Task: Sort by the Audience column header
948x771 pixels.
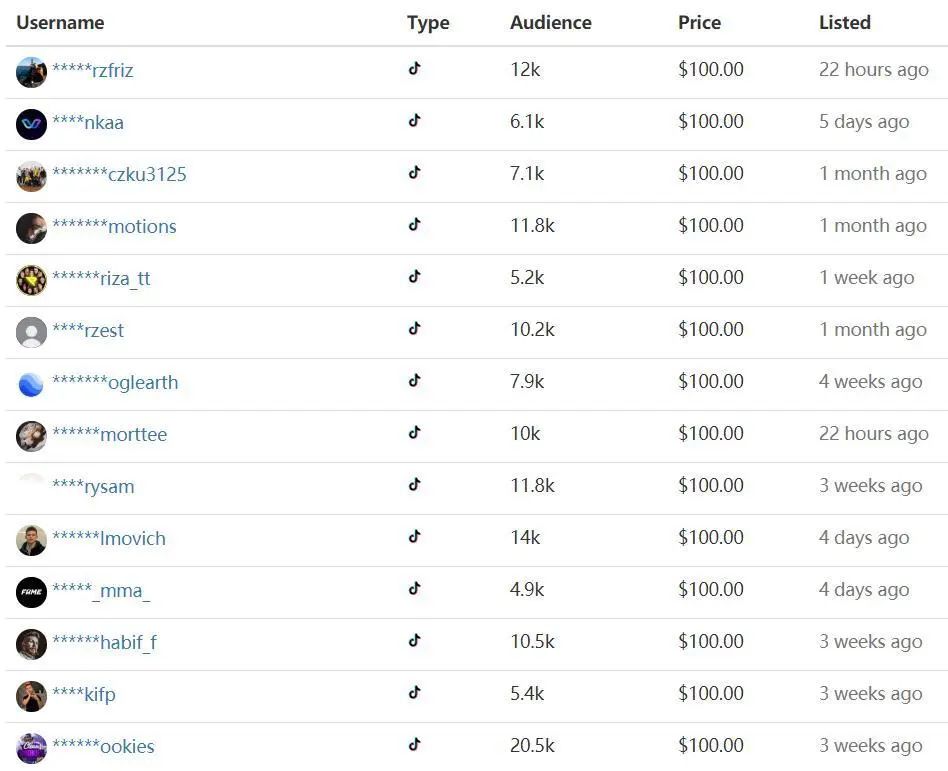Action: pyautogui.click(x=550, y=22)
